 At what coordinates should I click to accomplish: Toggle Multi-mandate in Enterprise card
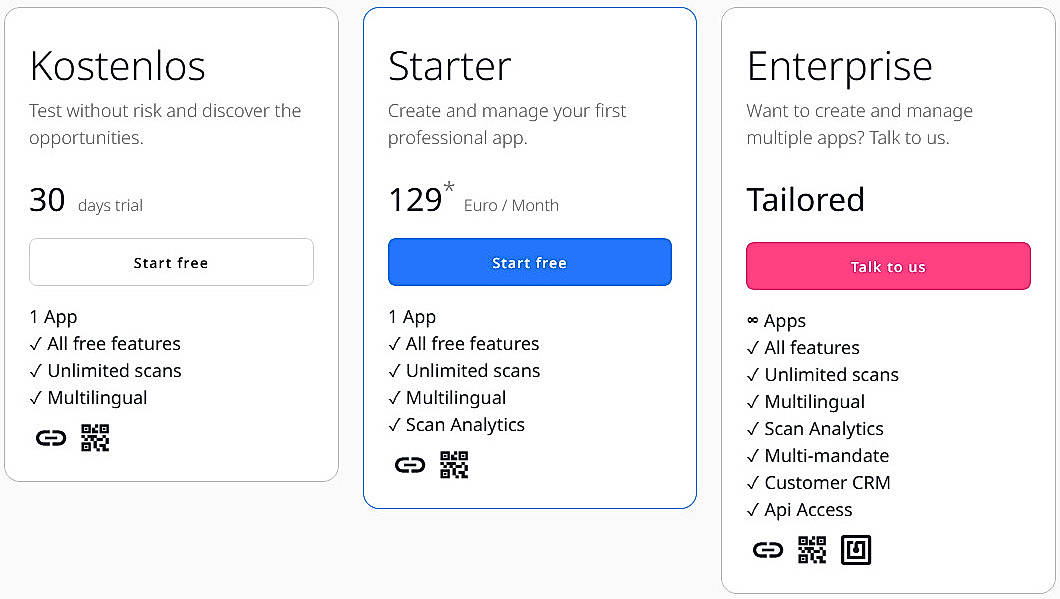tap(820, 455)
